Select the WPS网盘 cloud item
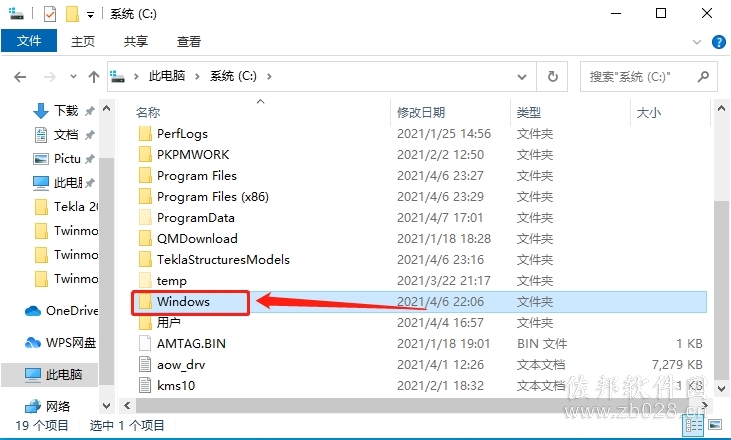Image resolution: width=731 pixels, height=440 pixels. pyautogui.click(x=60, y=343)
